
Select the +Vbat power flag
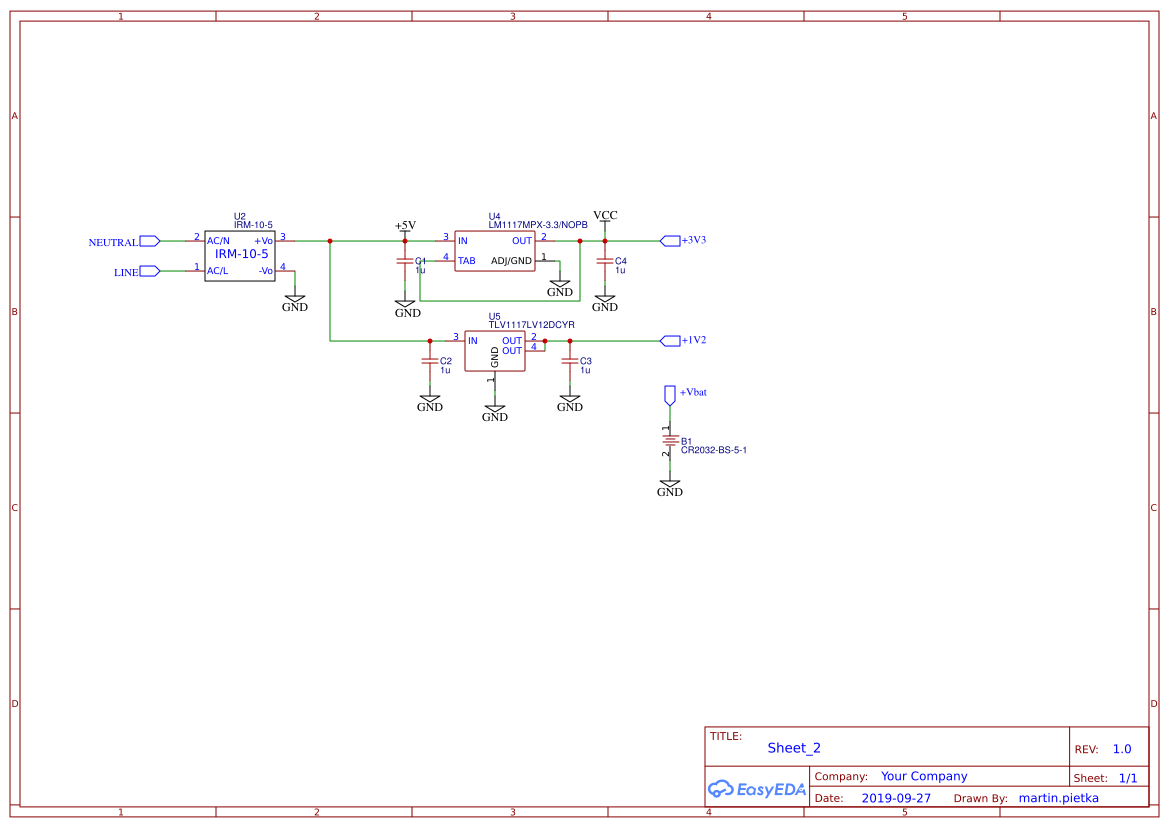[x=670, y=393]
